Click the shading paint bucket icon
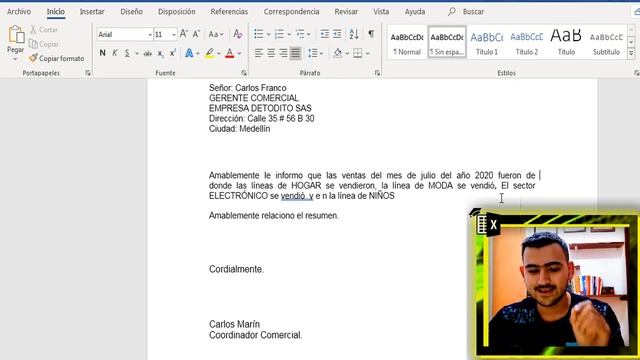Viewport: 640px width, 360px height. point(338,53)
